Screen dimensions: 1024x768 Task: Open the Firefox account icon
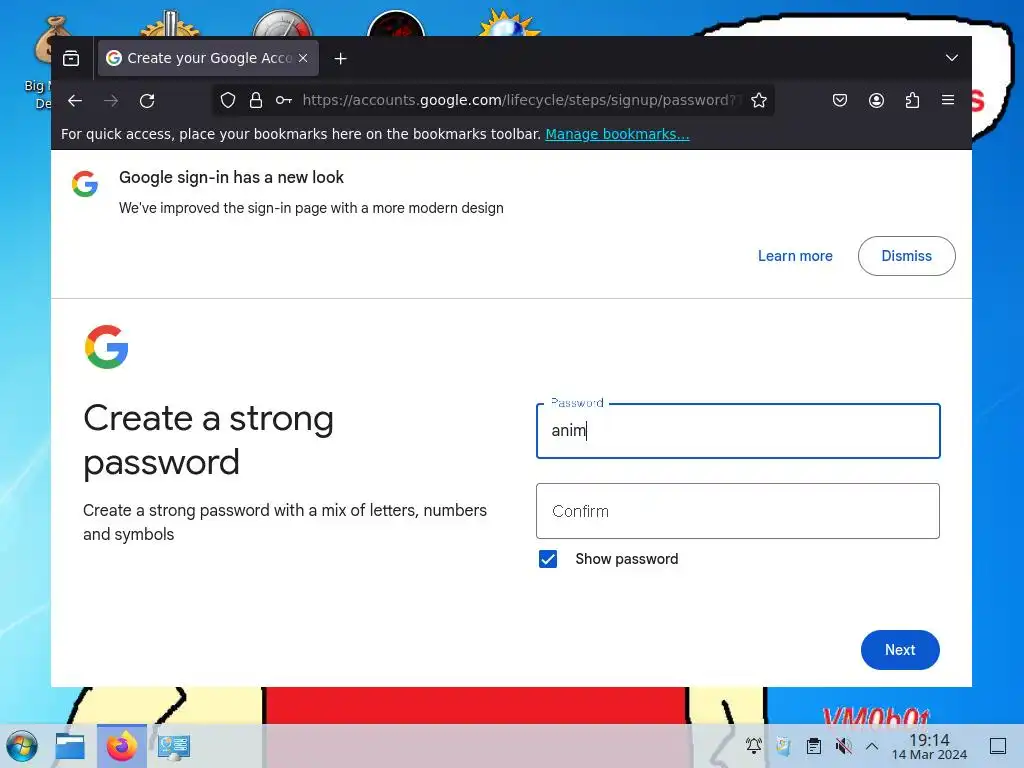pos(876,100)
